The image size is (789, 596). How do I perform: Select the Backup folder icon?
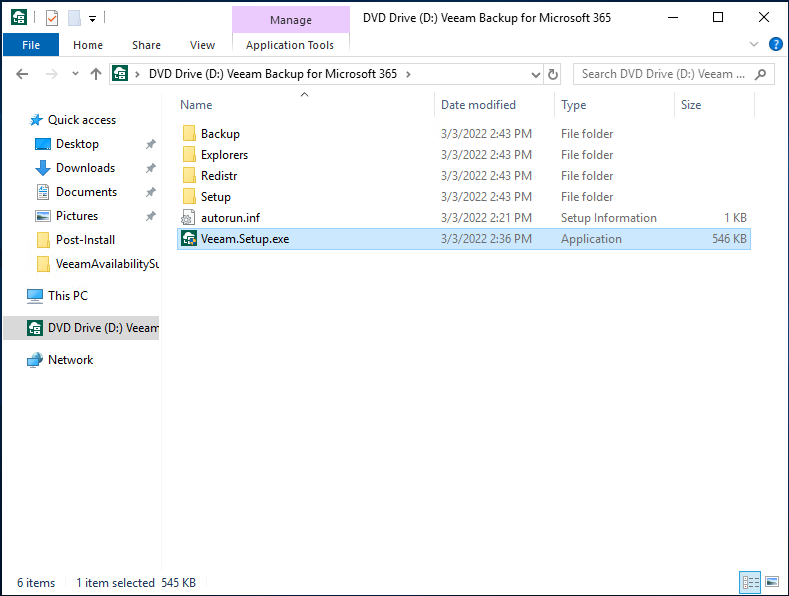pos(189,134)
